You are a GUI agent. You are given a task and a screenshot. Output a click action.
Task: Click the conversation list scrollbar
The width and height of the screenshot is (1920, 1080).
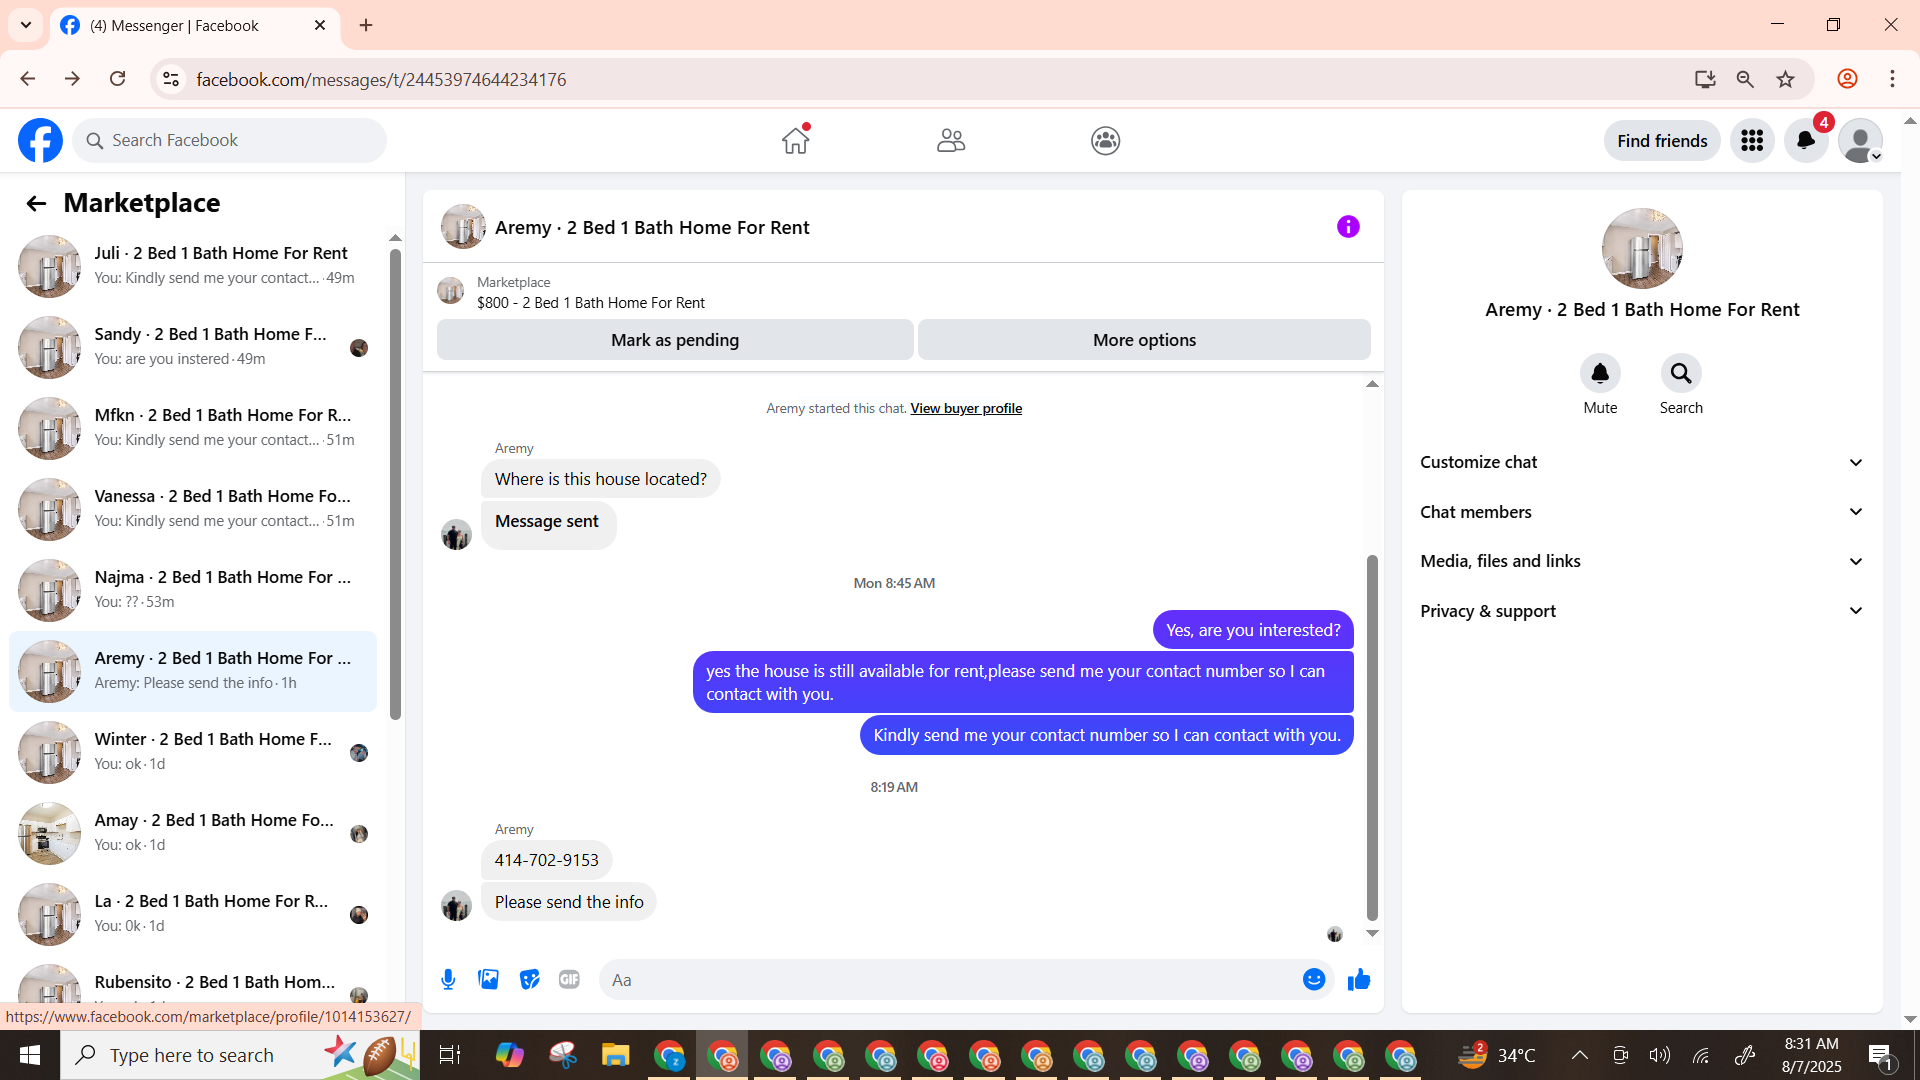tap(395, 483)
